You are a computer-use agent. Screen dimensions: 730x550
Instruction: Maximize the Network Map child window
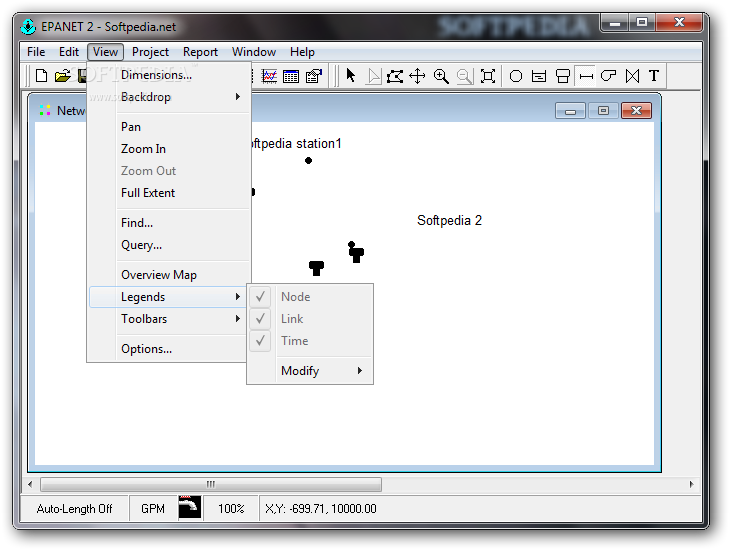[x=603, y=111]
